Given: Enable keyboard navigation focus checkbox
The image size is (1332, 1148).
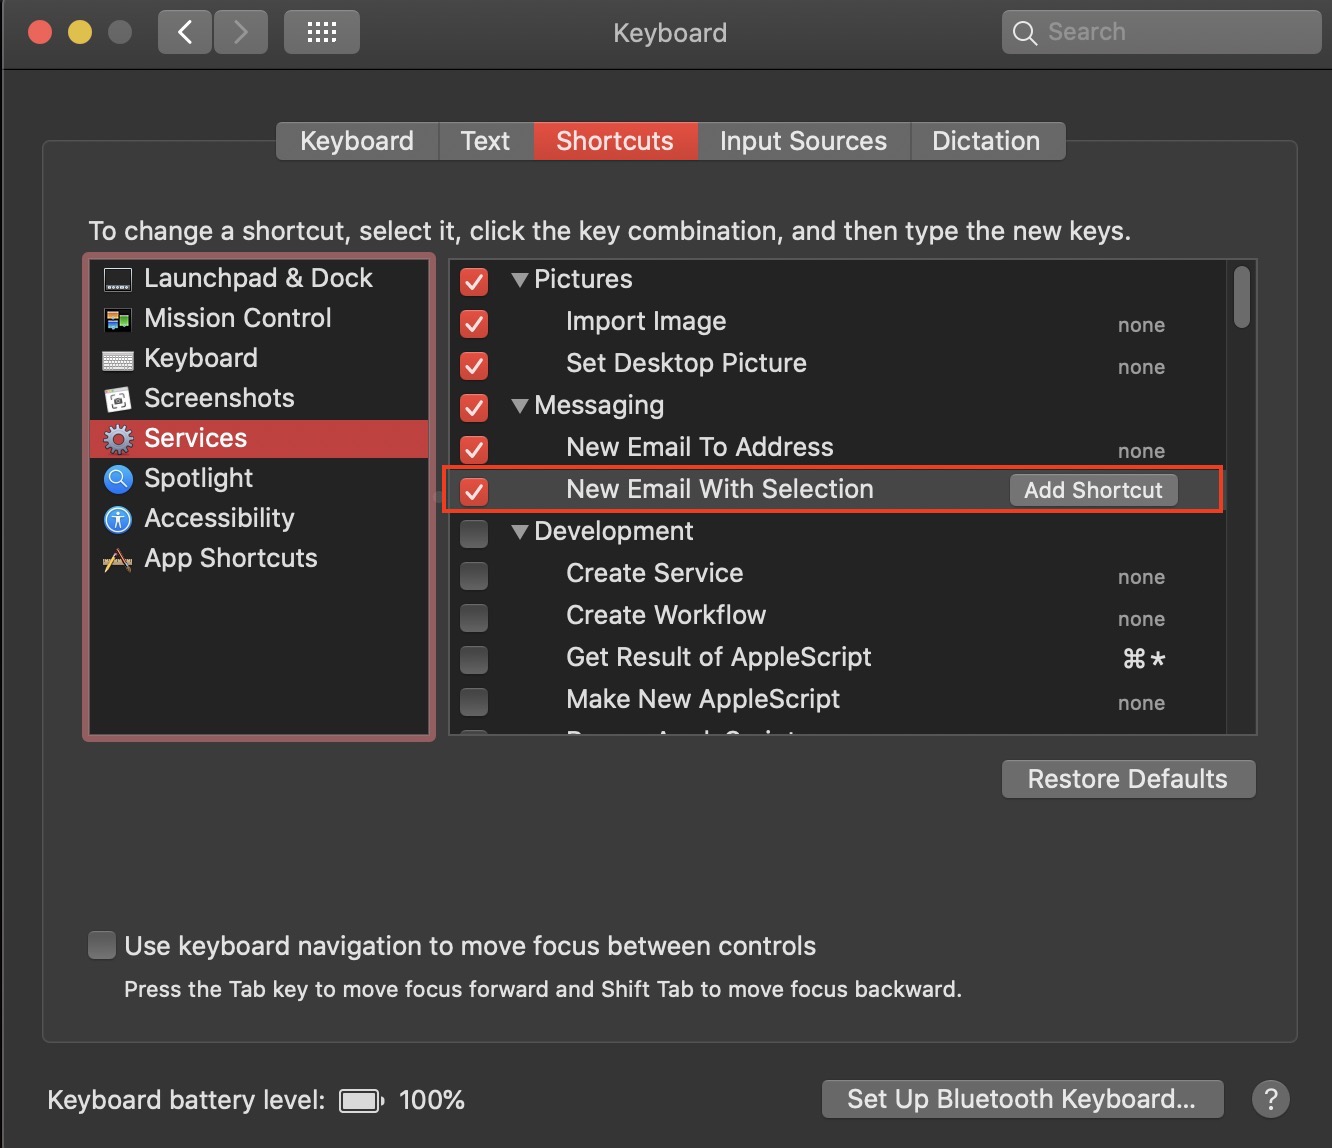Looking at the screenshot, I should 102,945.
